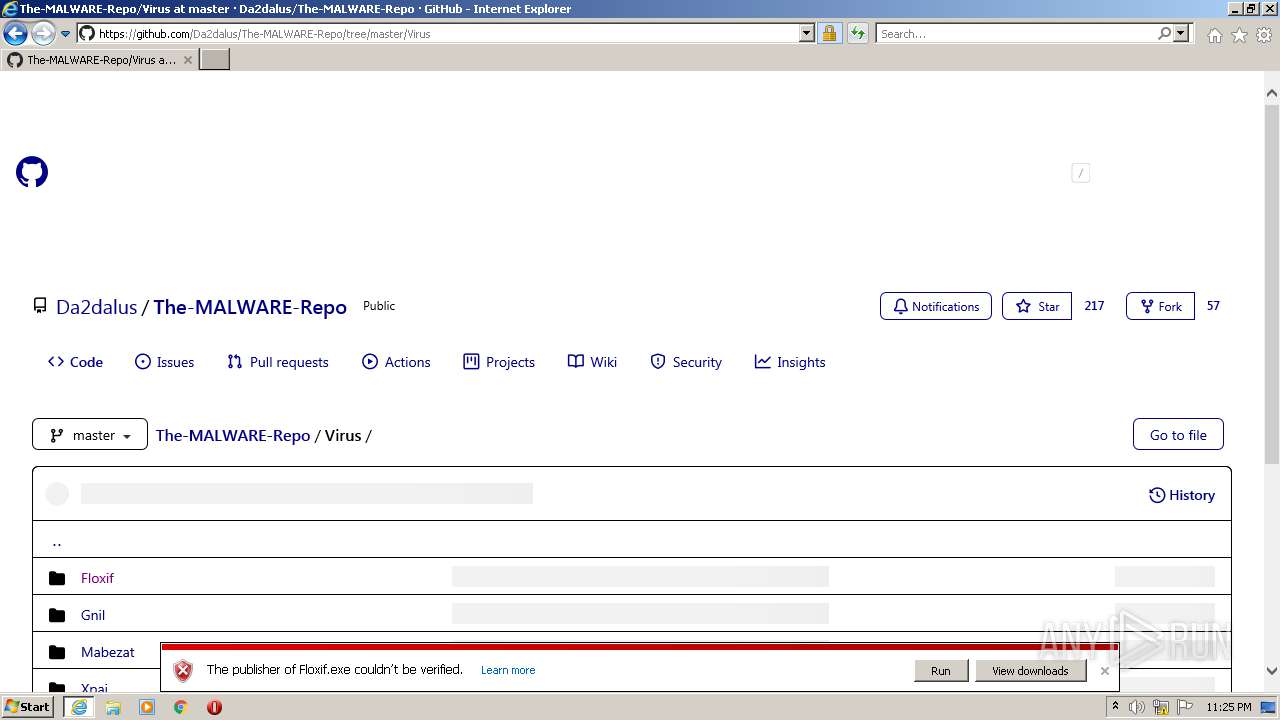
Task: Click the Gnil folder icon
Action: [x=57, y=615]
